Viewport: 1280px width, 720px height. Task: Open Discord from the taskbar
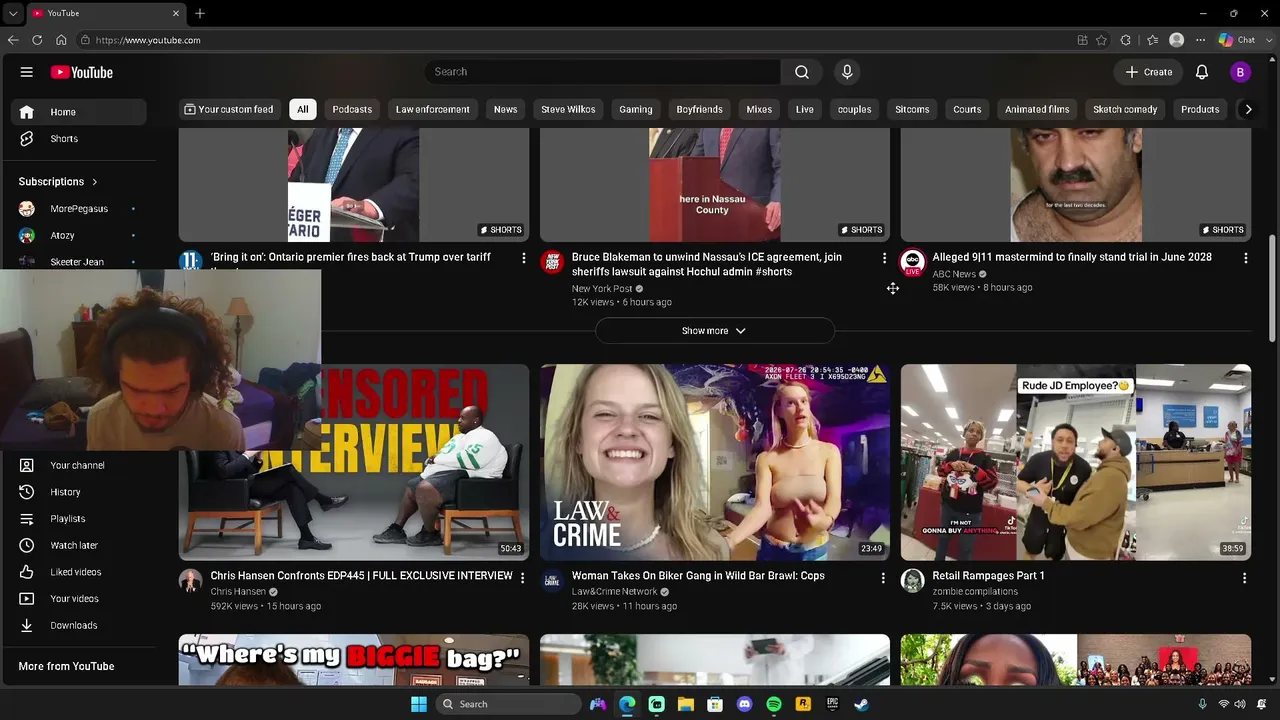pyautogui.click(x=744, y=704)
